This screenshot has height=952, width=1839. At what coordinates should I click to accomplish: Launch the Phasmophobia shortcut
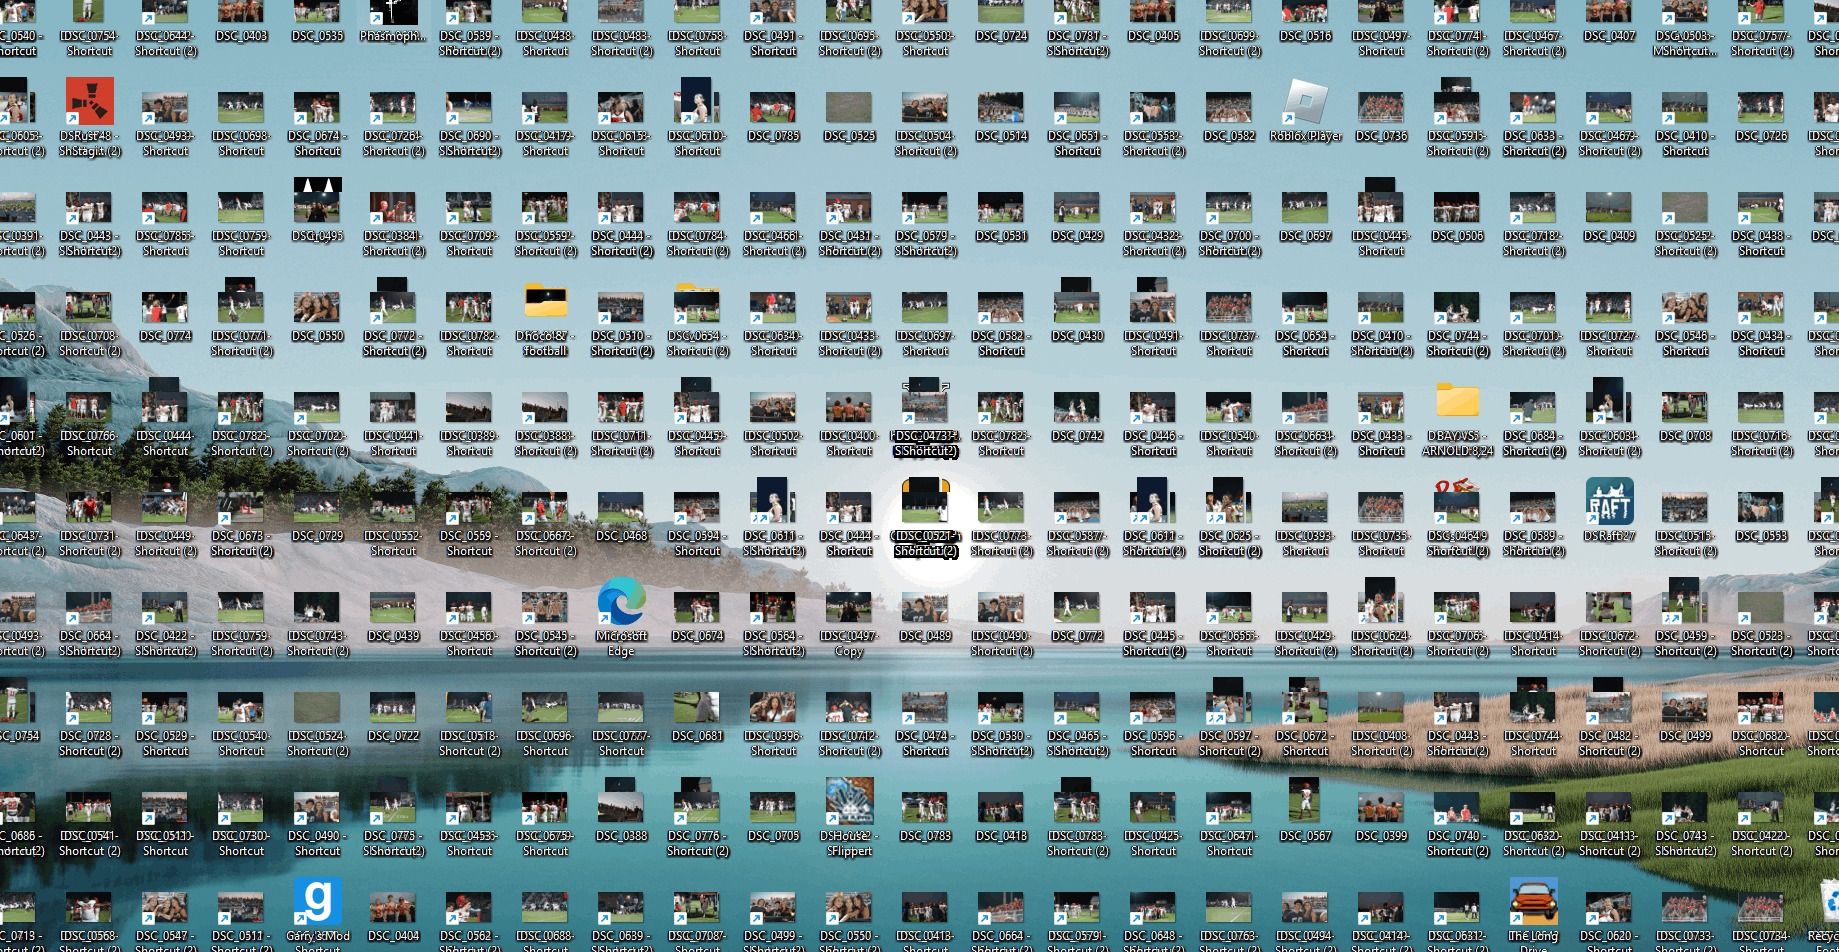393,14
